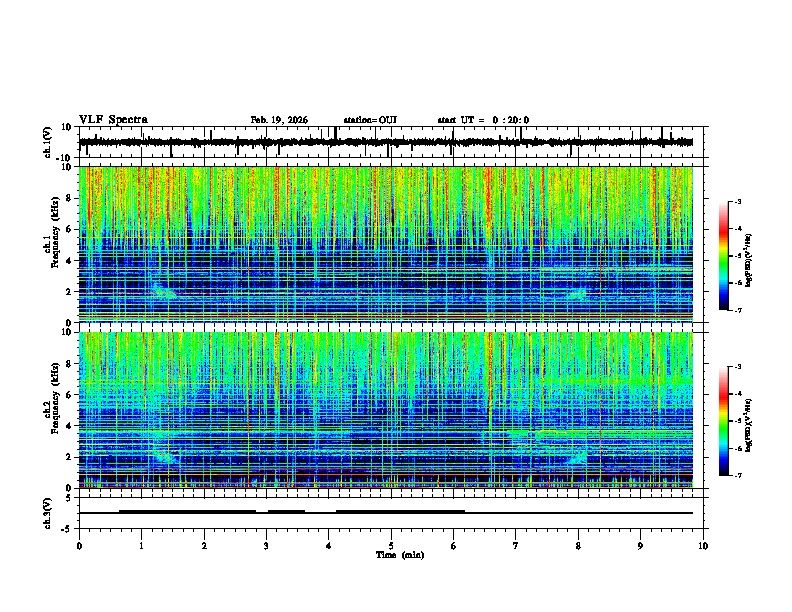Click the "3" tick on time axis

[x=266, y=546]
